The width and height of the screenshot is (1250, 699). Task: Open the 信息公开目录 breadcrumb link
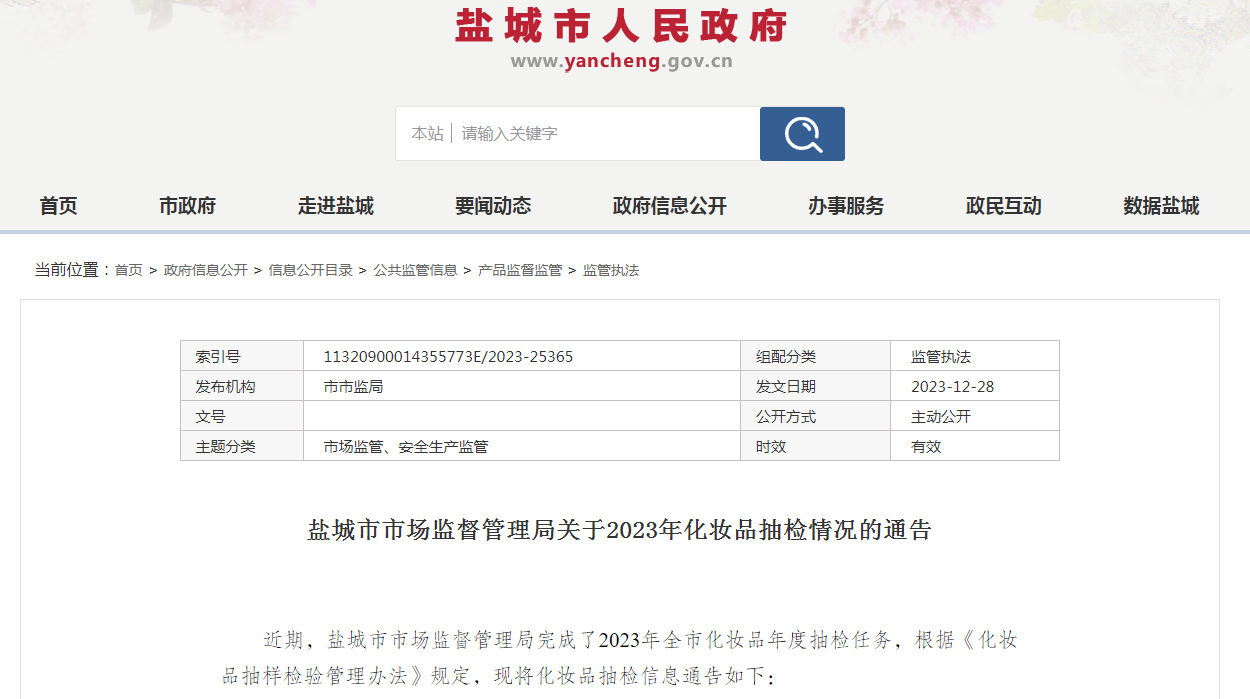tap(311, 270)
